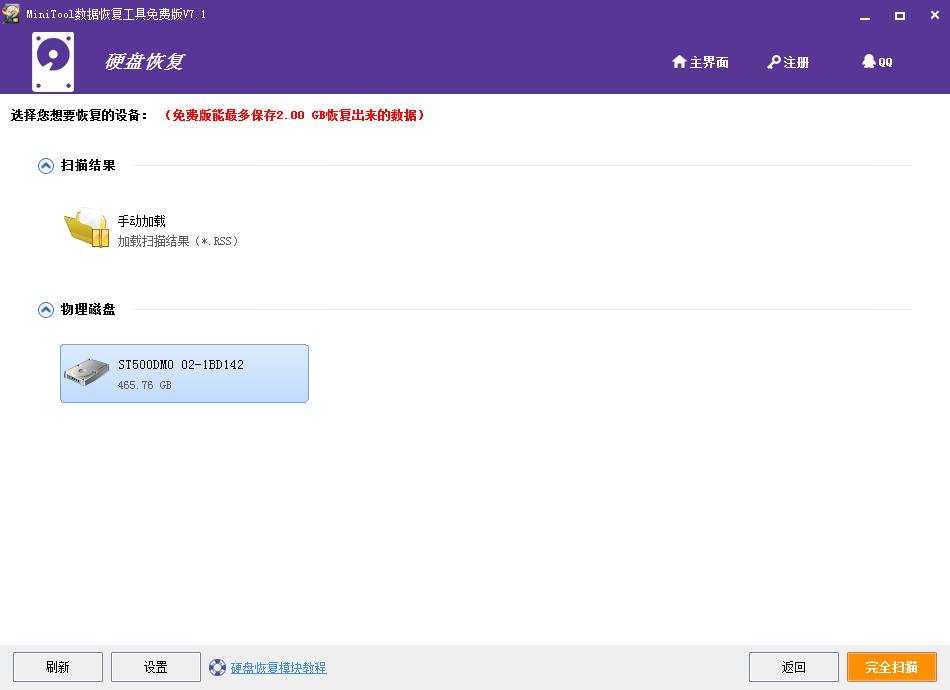Select 手动加载 text label
The height and width of the screenshot is (690, 950).
(141, 221)
